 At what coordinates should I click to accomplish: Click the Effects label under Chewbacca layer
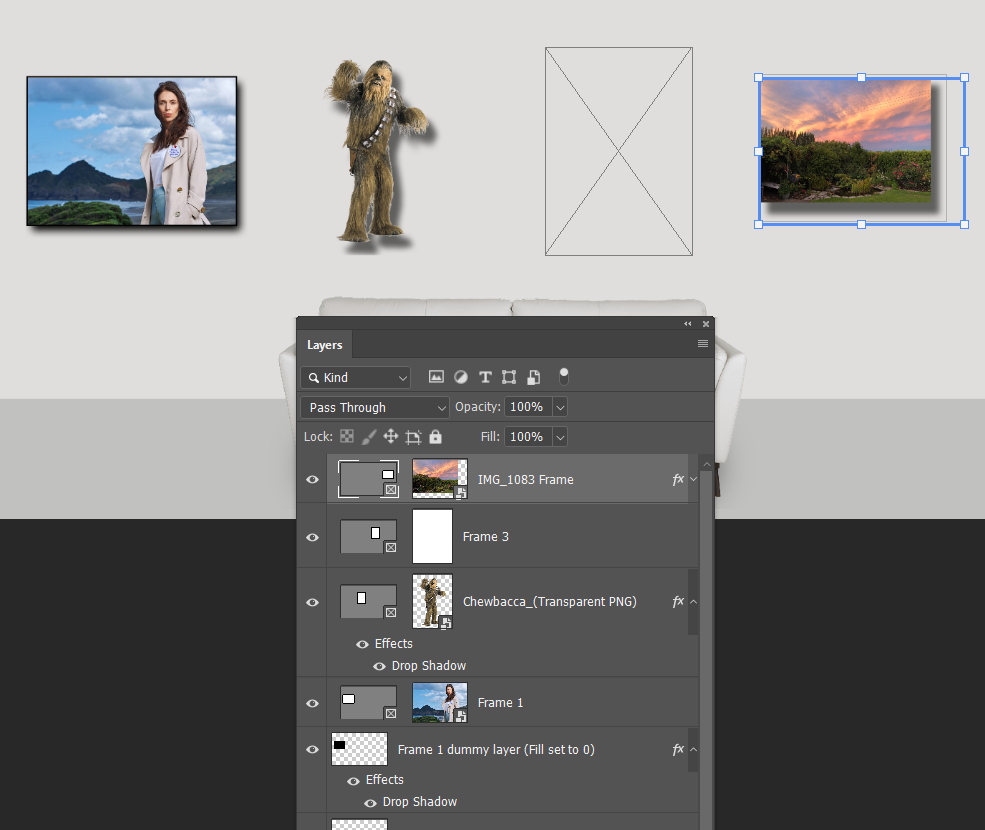click(394, 643)
